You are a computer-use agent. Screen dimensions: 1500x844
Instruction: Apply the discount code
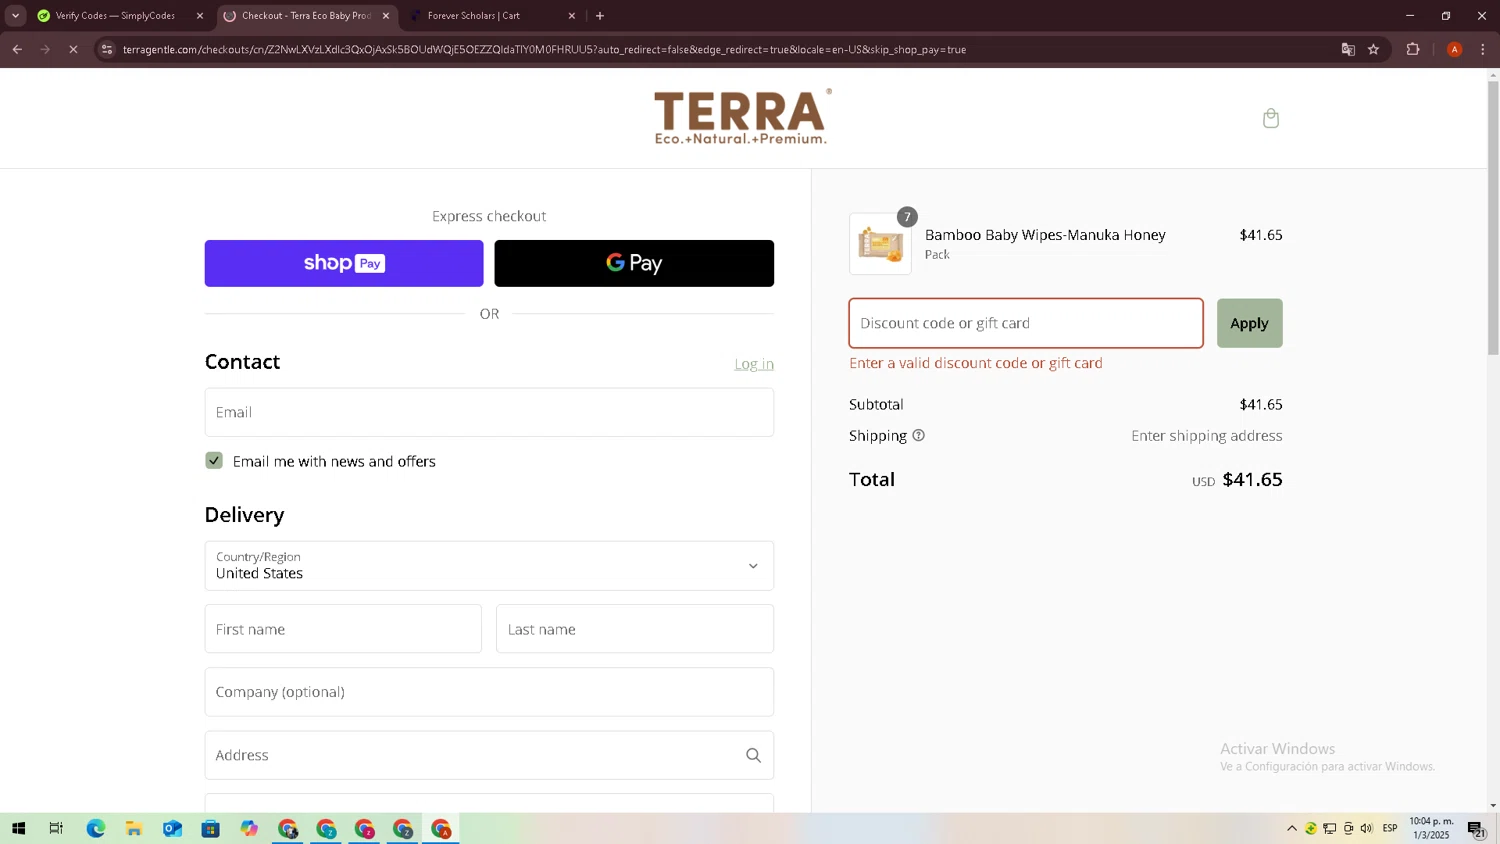point(1249,323)
